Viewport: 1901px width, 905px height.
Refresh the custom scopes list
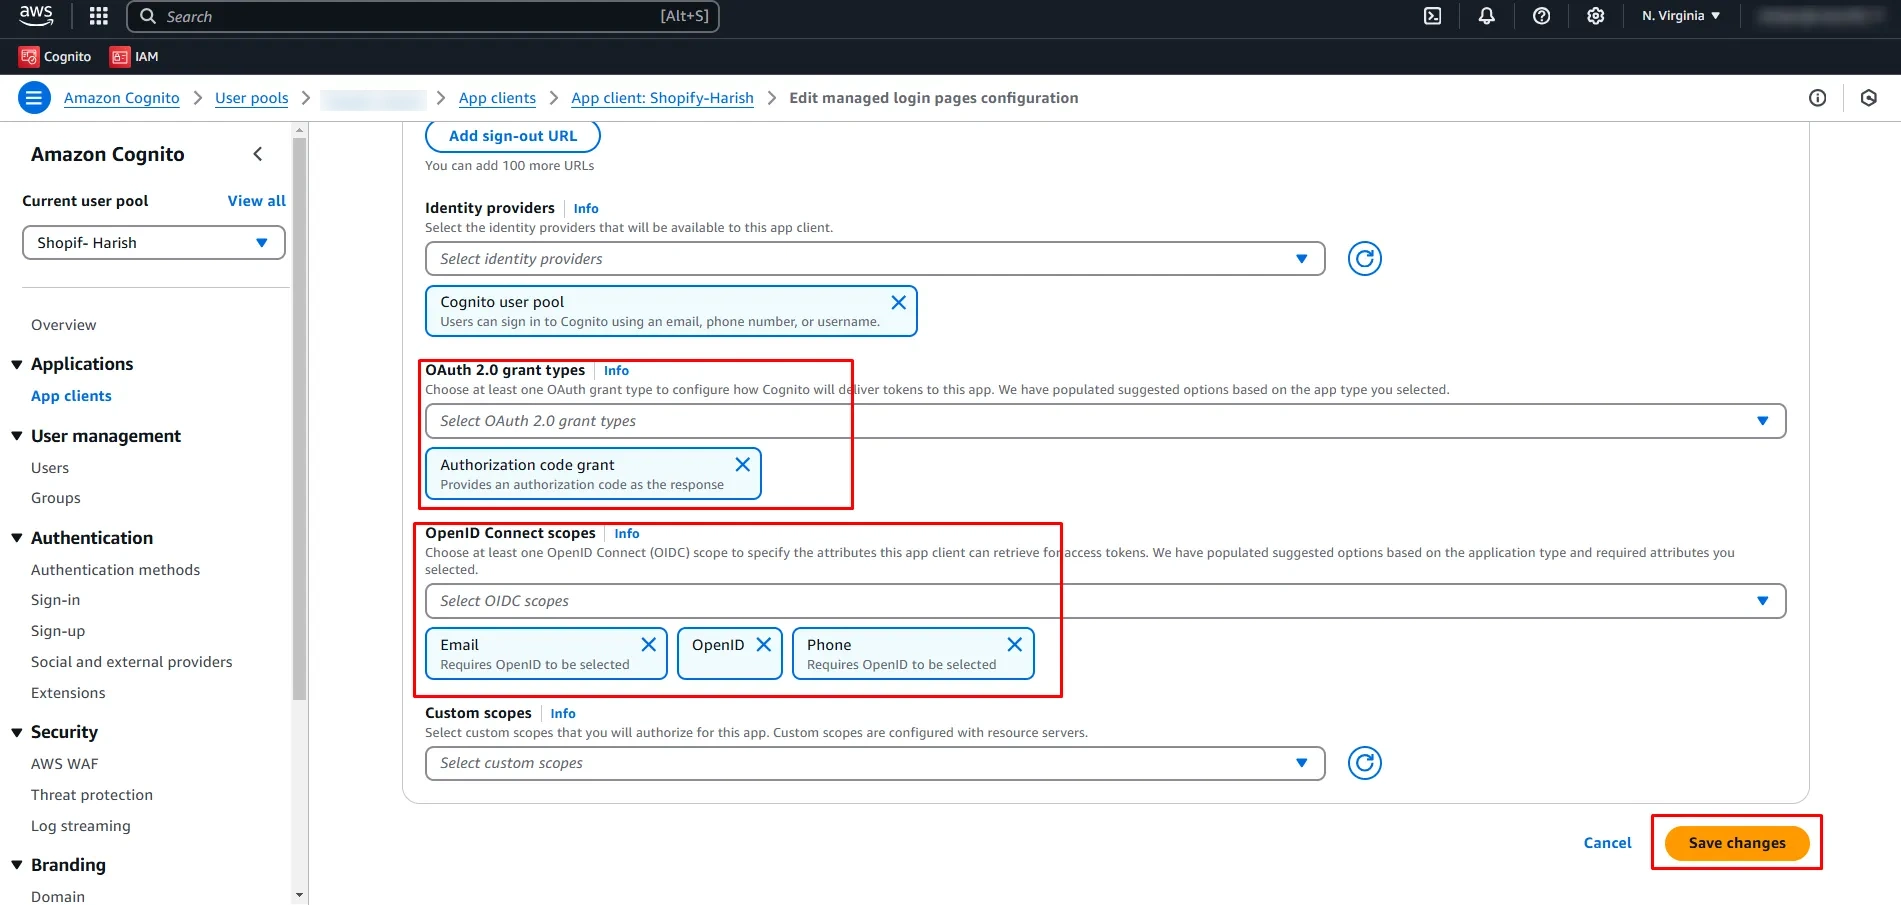point(1364,763)
